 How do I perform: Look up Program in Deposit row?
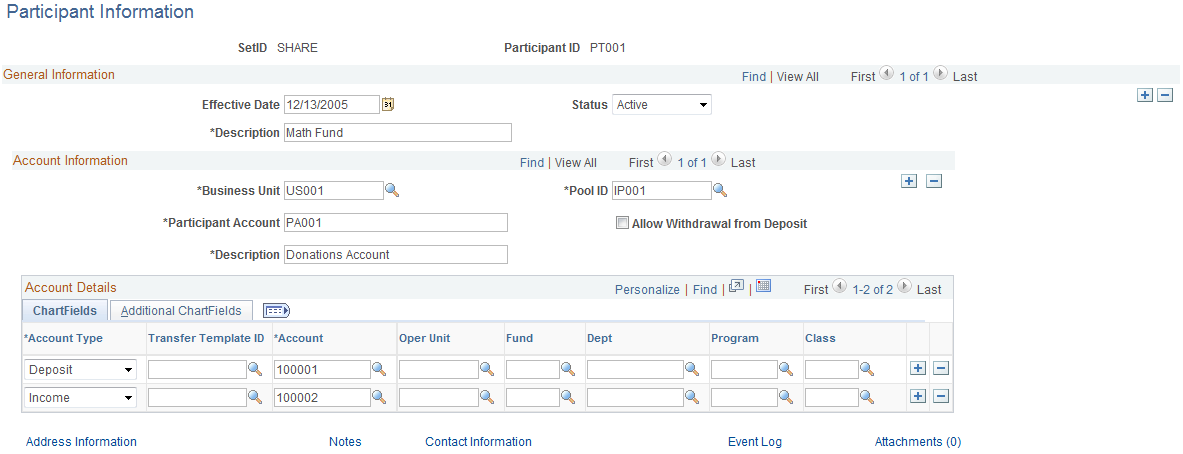[786, 370]
